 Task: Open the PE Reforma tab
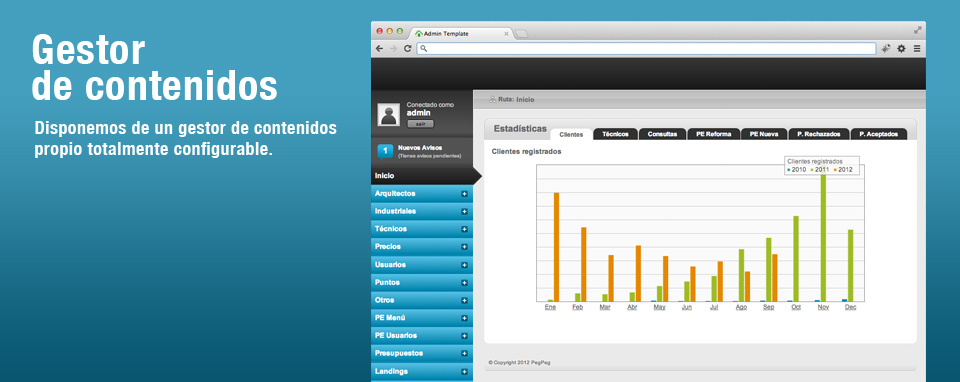tap(713, 134)
